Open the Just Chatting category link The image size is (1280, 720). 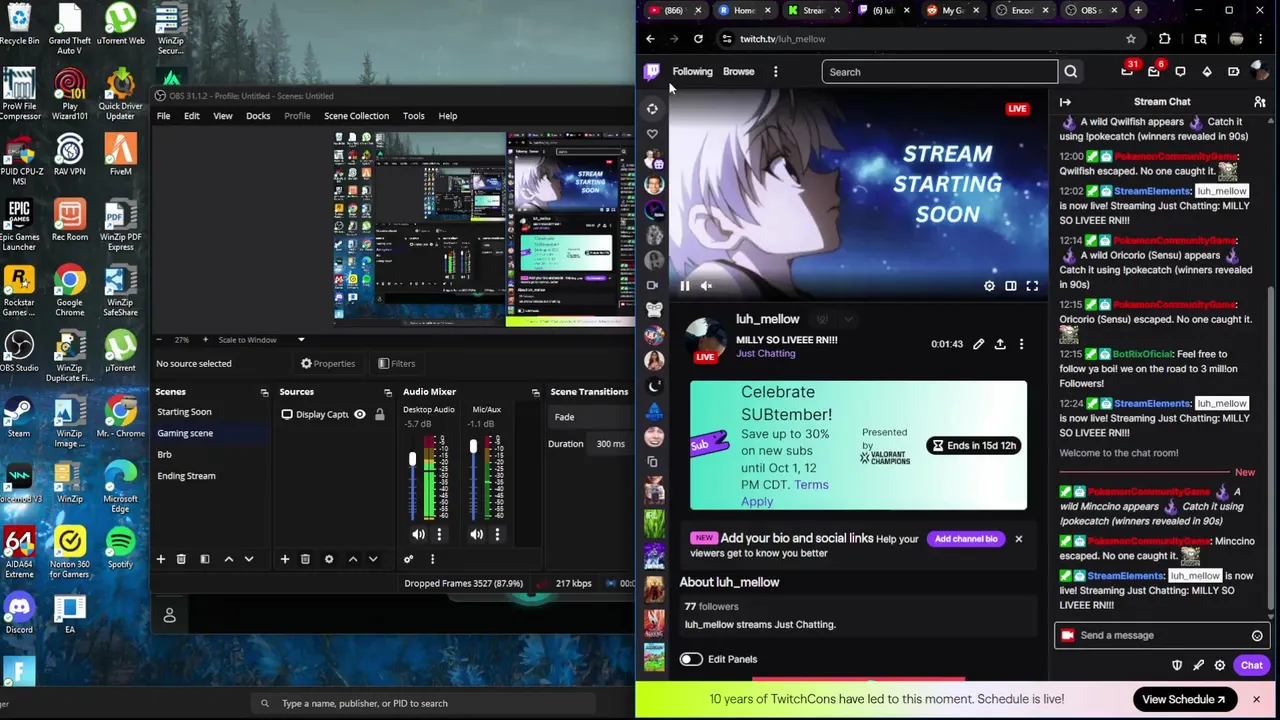[x=765, y=354]
